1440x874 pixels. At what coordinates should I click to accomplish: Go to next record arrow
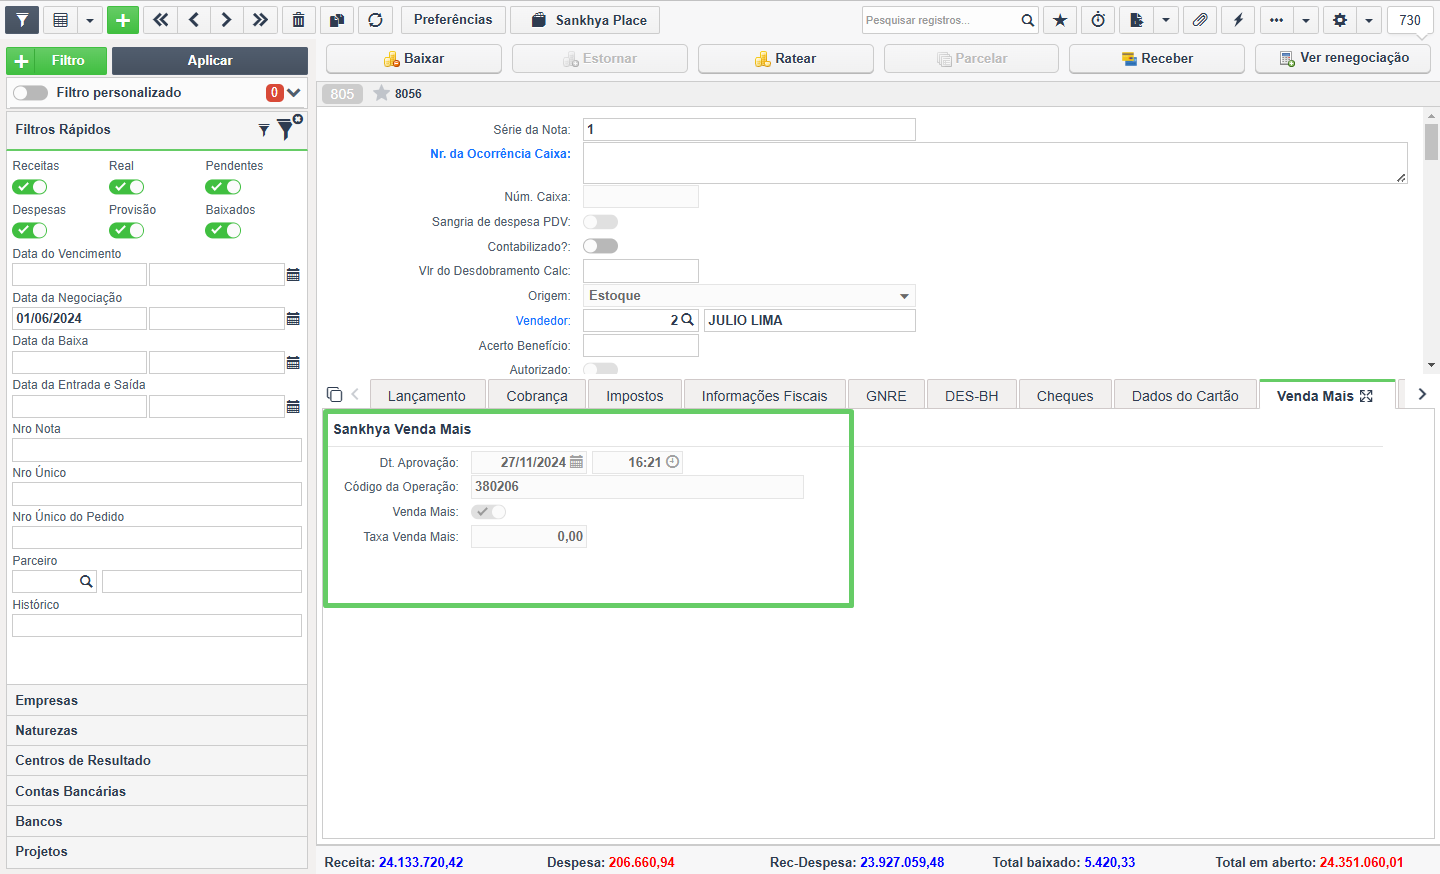tap(227, 20)
